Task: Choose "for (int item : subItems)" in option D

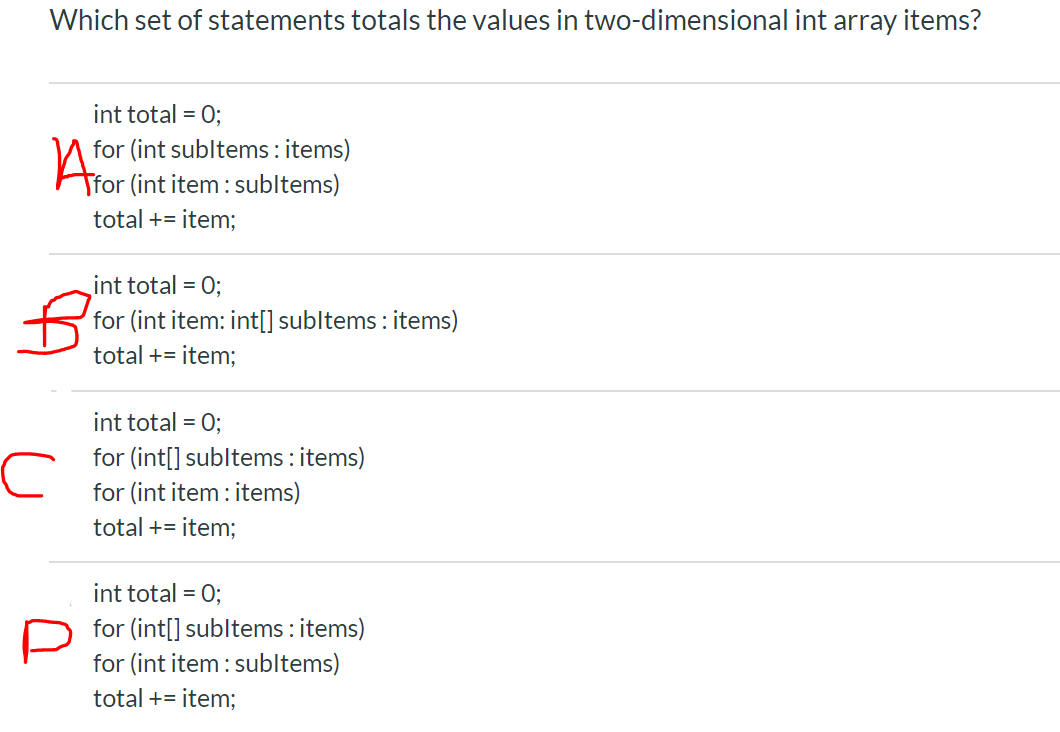Action: click(x=216, y=664)
